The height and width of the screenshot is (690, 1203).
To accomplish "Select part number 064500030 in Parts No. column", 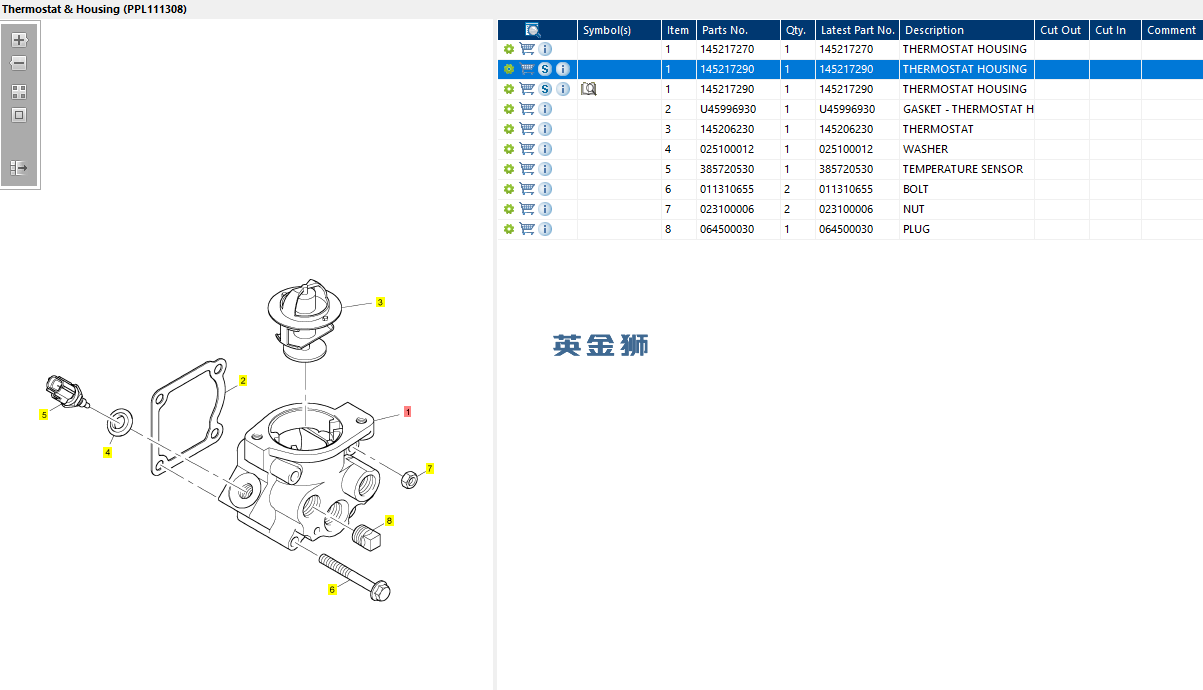I will click(x=727, y=229).
